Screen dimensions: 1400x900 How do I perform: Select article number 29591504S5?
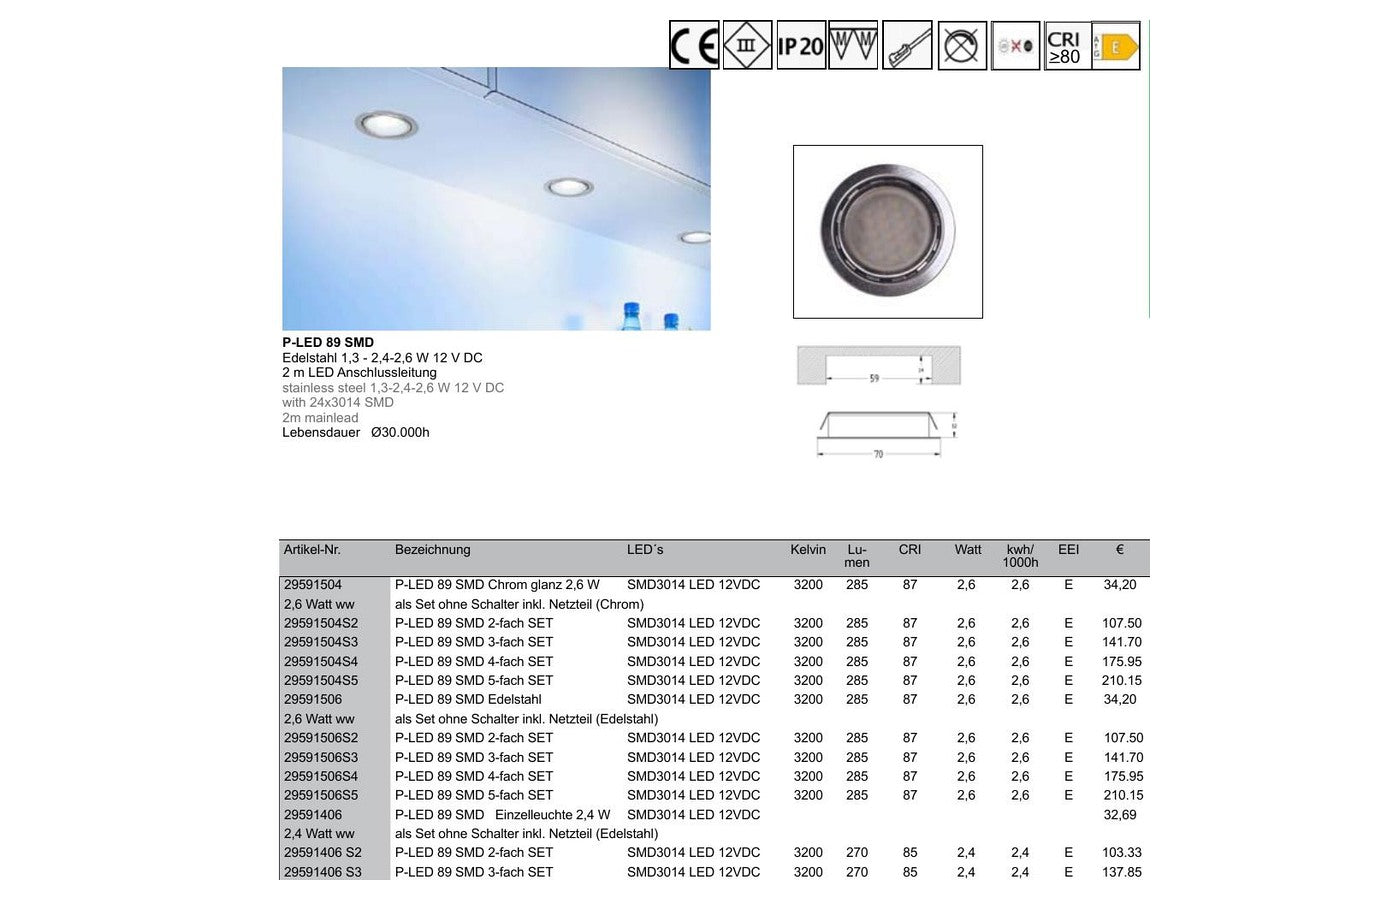[x=321, y=681]
